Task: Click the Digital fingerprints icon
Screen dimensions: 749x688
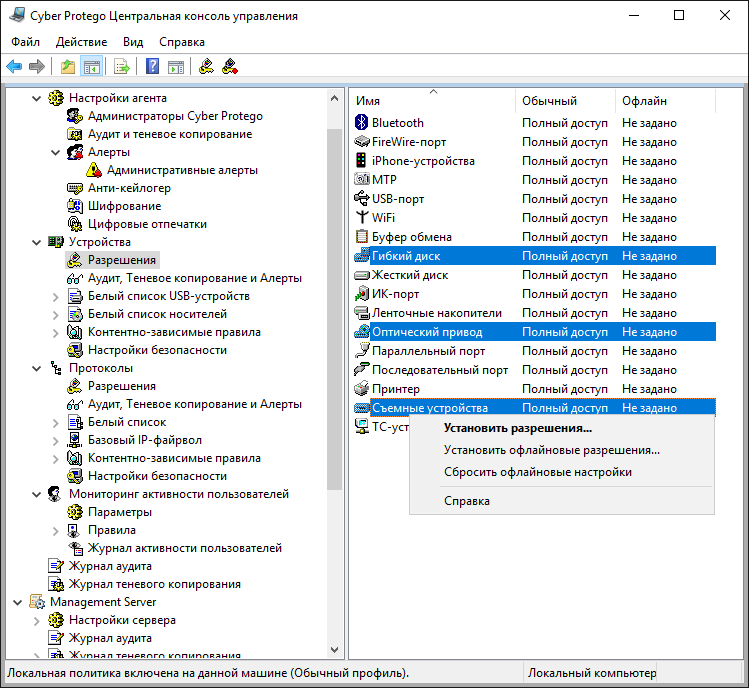Action: point(75,224)
